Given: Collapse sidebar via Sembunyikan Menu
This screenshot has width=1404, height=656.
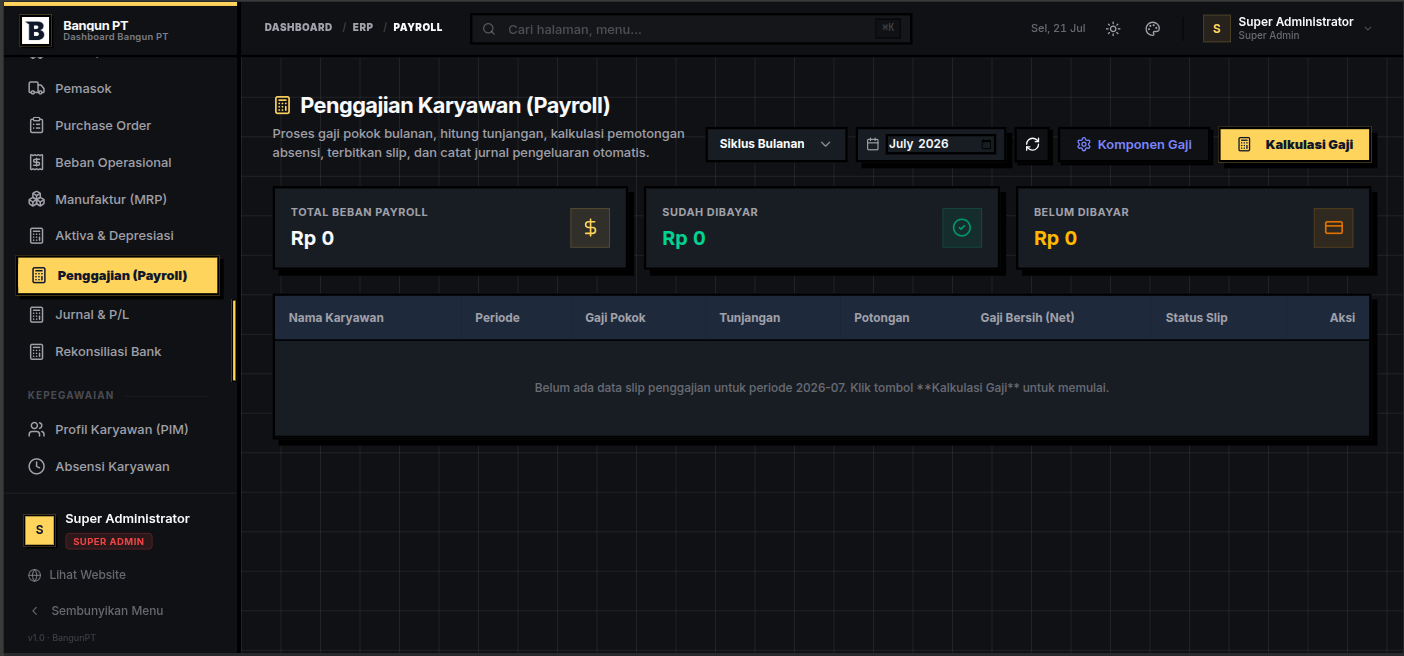Looking at the screenshot, I should pyautogui.click(x=97, y=610).
